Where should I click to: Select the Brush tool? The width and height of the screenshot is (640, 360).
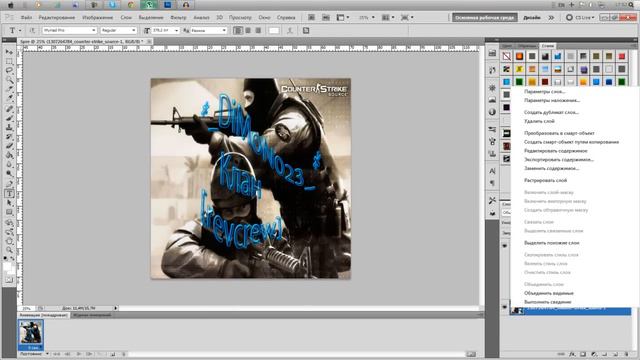point(9,118)
